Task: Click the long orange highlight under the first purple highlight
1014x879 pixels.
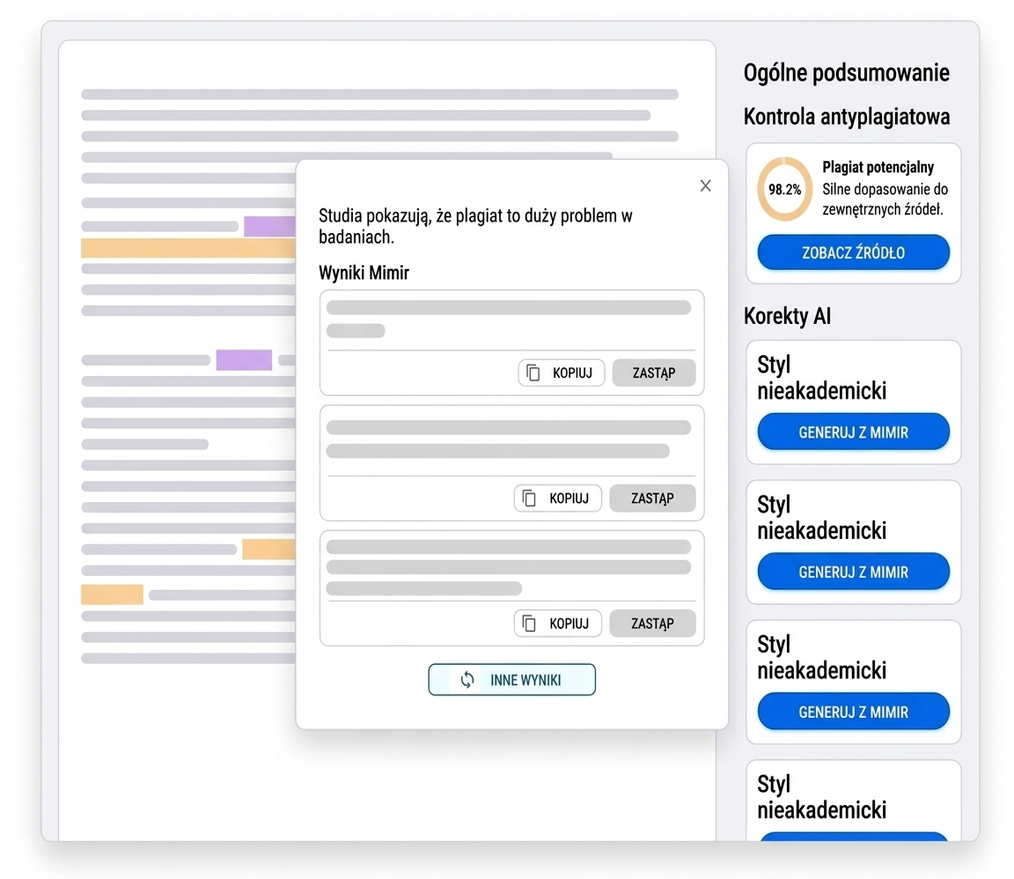Action: click(x=188, y=248)
